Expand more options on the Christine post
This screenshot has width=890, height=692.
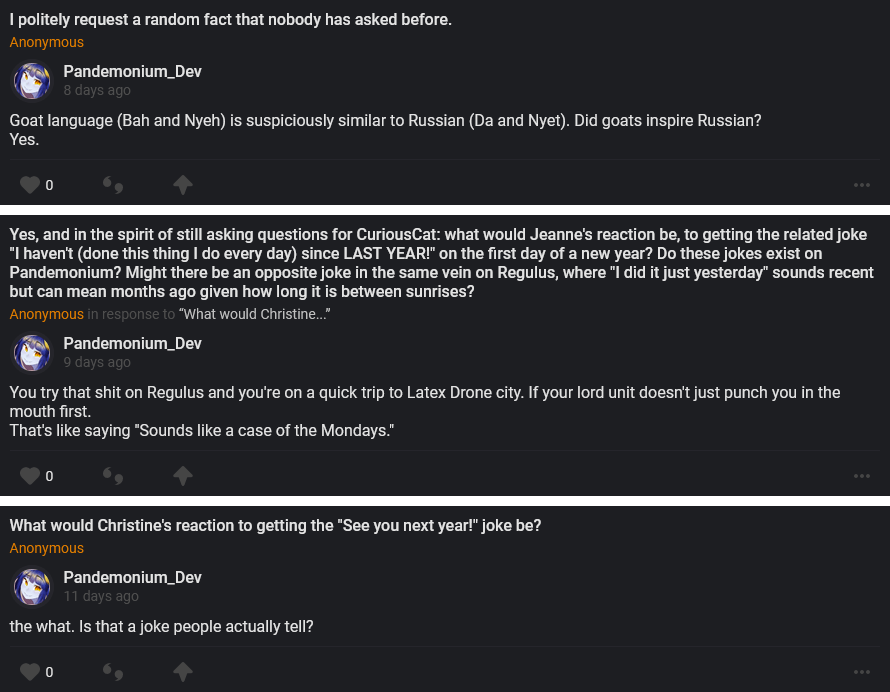[x=861, y=671]
